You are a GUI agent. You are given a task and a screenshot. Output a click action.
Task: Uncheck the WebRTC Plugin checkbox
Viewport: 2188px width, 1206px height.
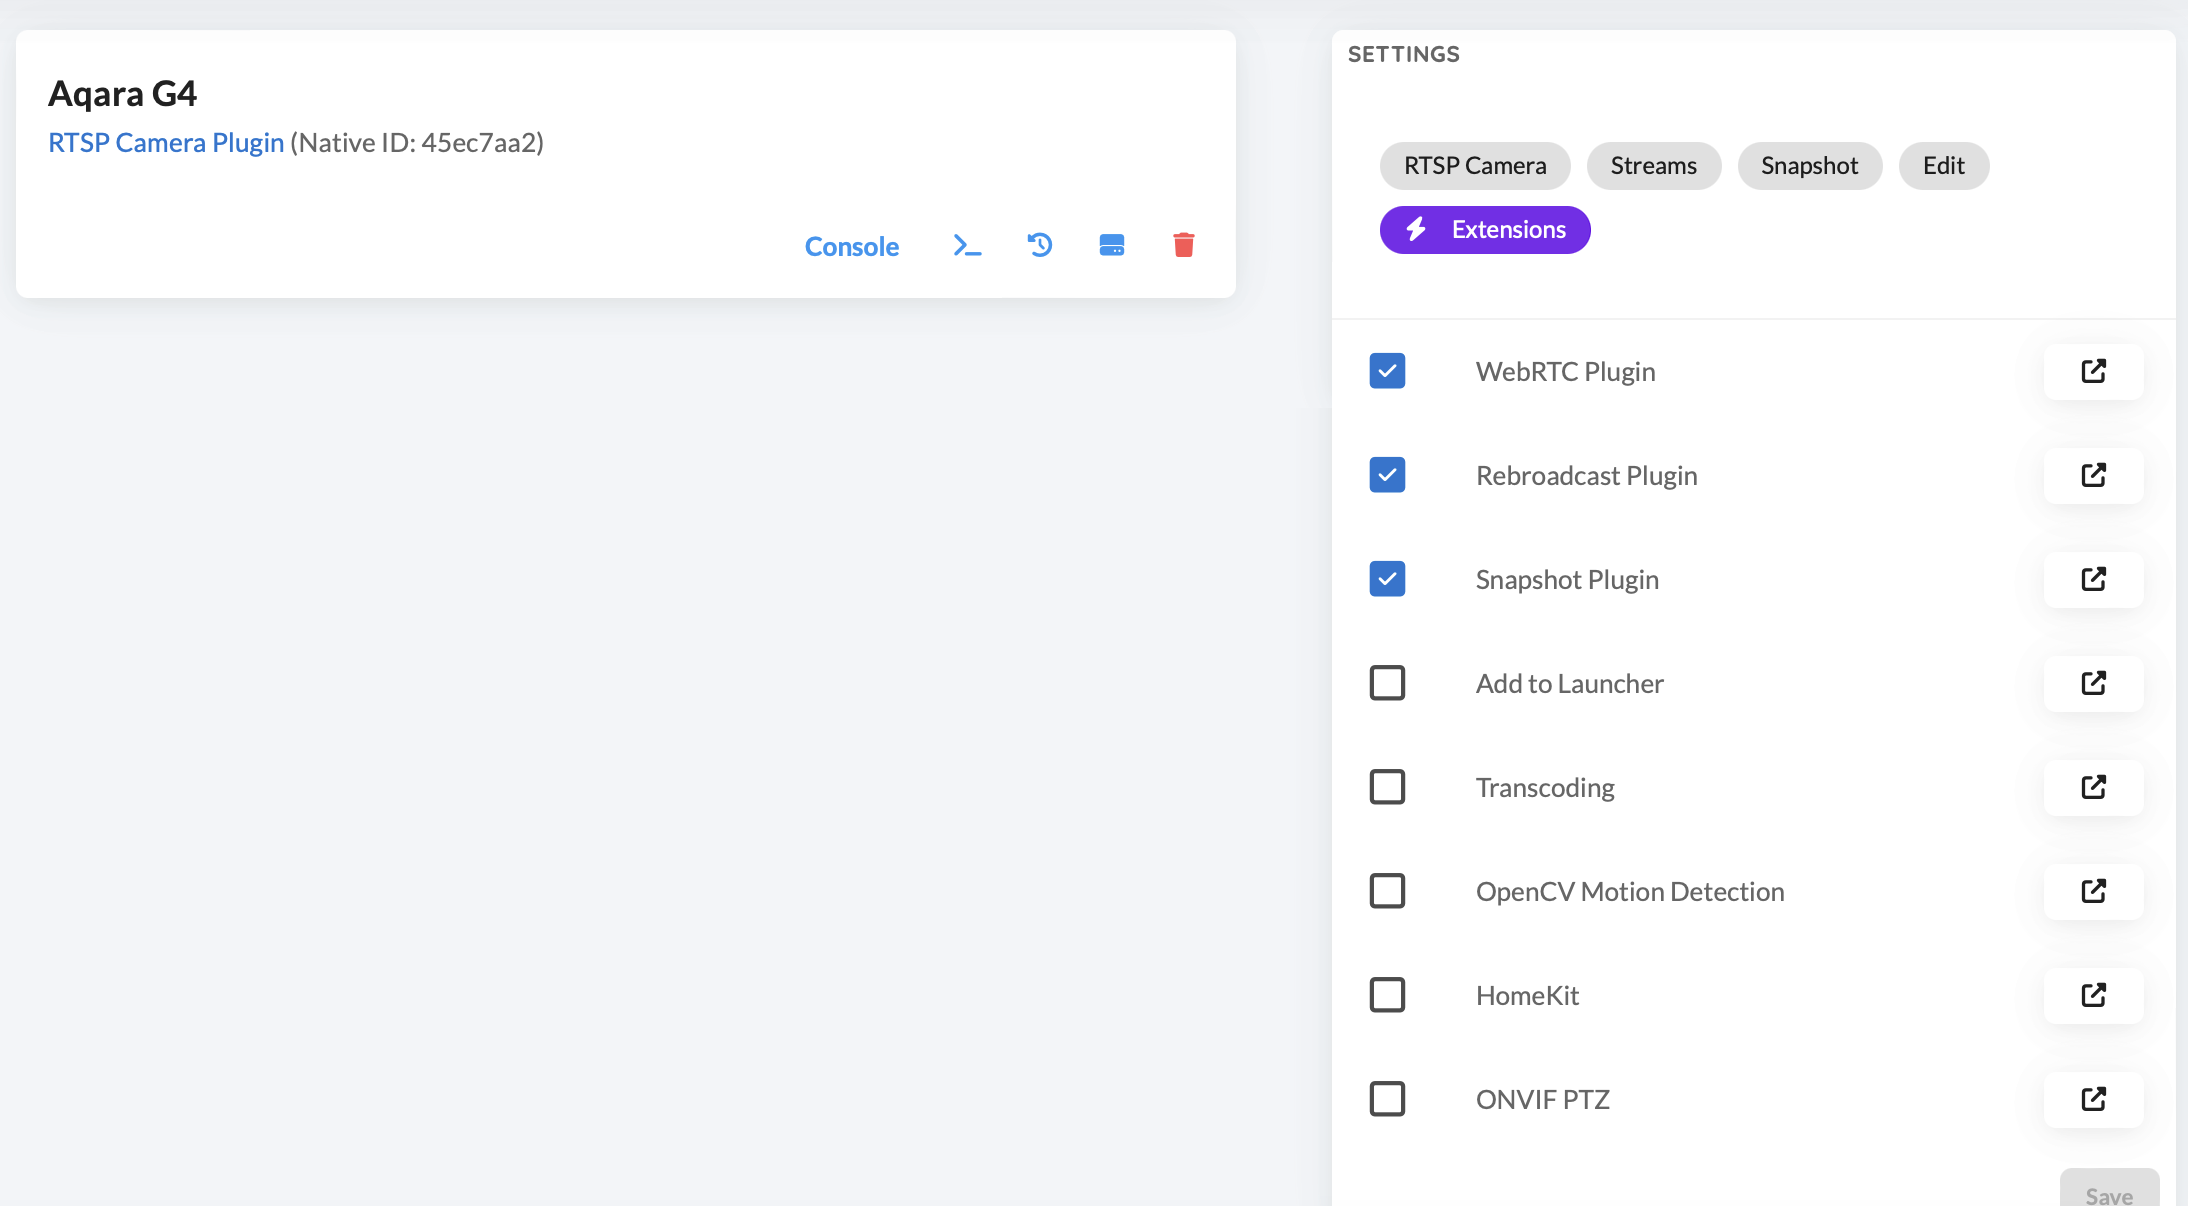pyautogui.click(x=1387, y=371)
